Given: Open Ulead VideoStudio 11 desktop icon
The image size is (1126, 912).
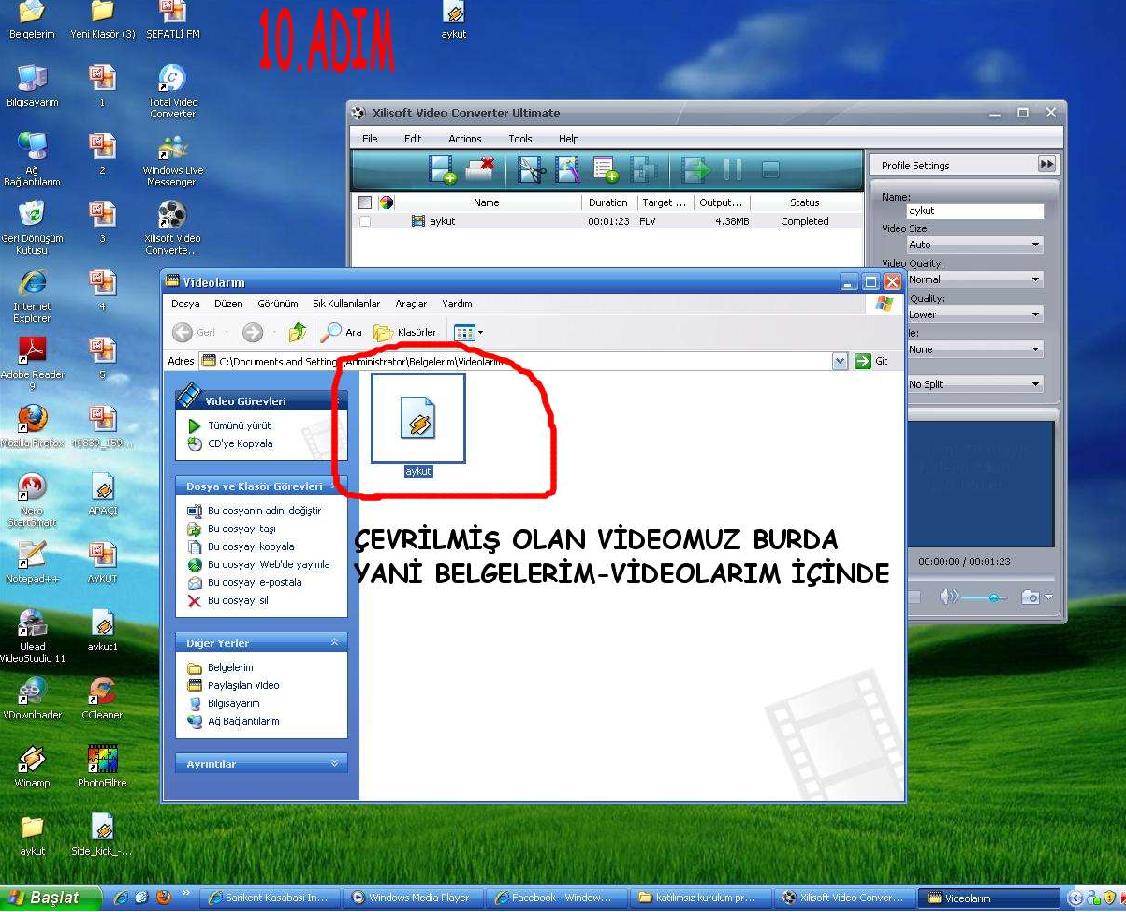Looking at the screenshot, I should (32, 635).
